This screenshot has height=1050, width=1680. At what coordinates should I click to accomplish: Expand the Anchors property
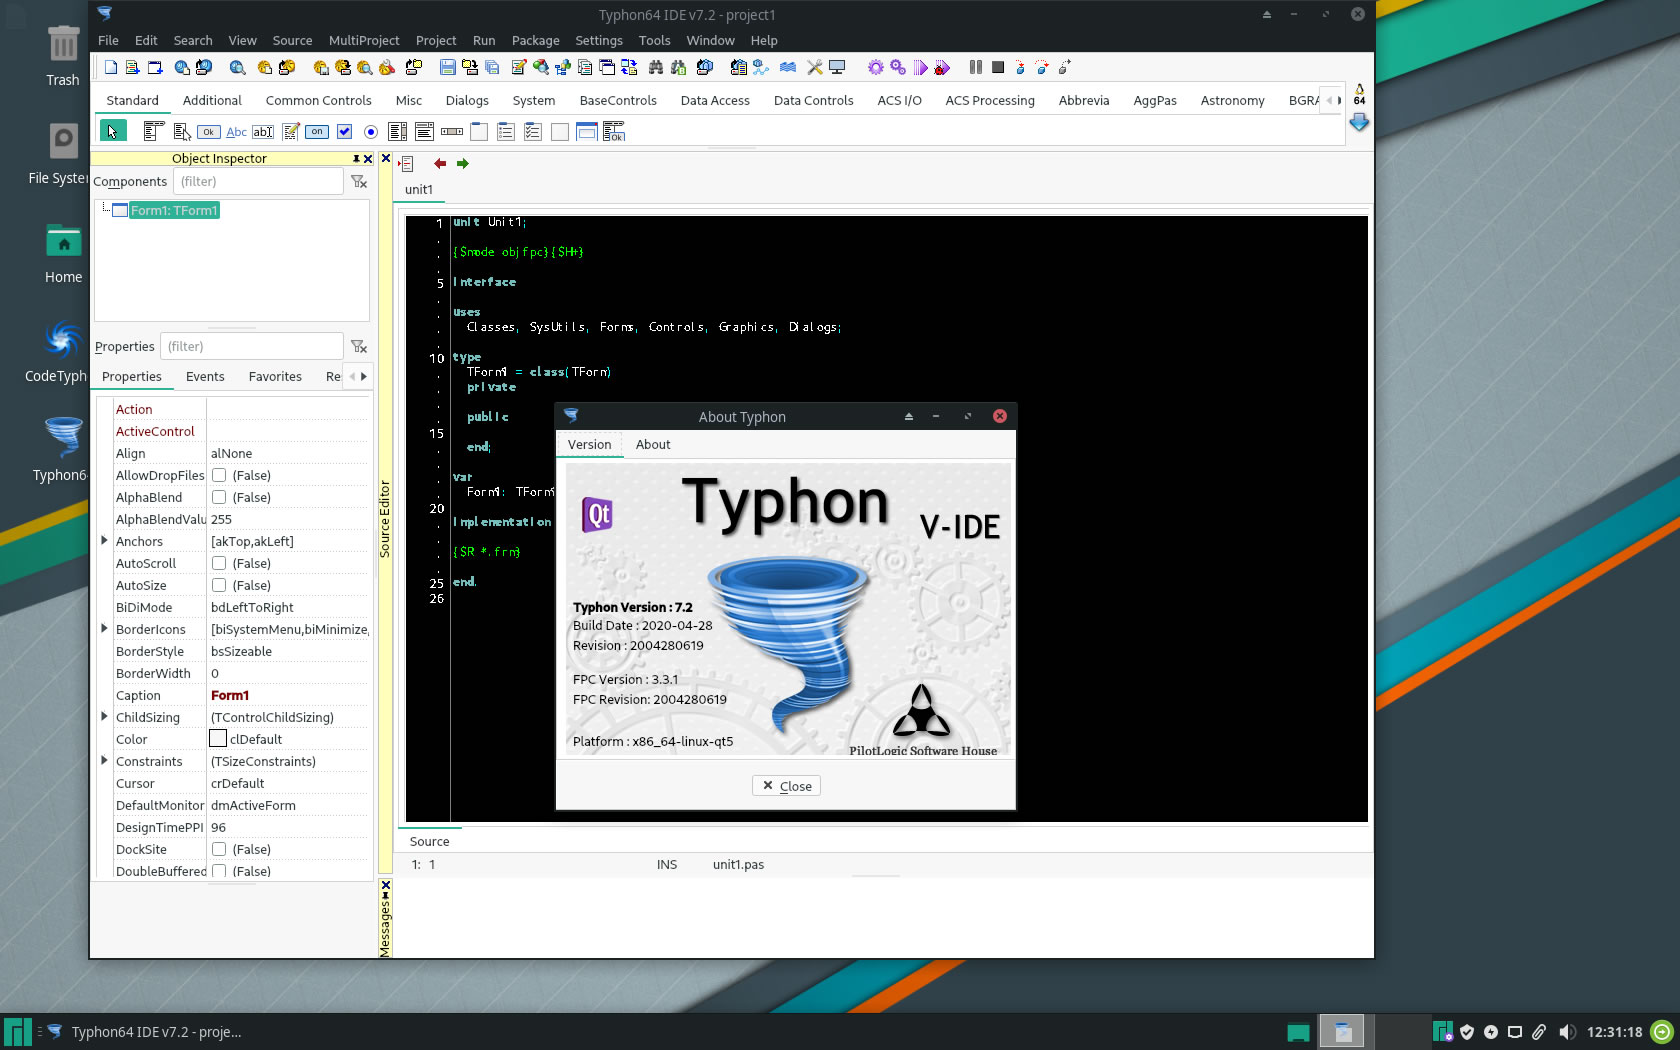(104, 541)
